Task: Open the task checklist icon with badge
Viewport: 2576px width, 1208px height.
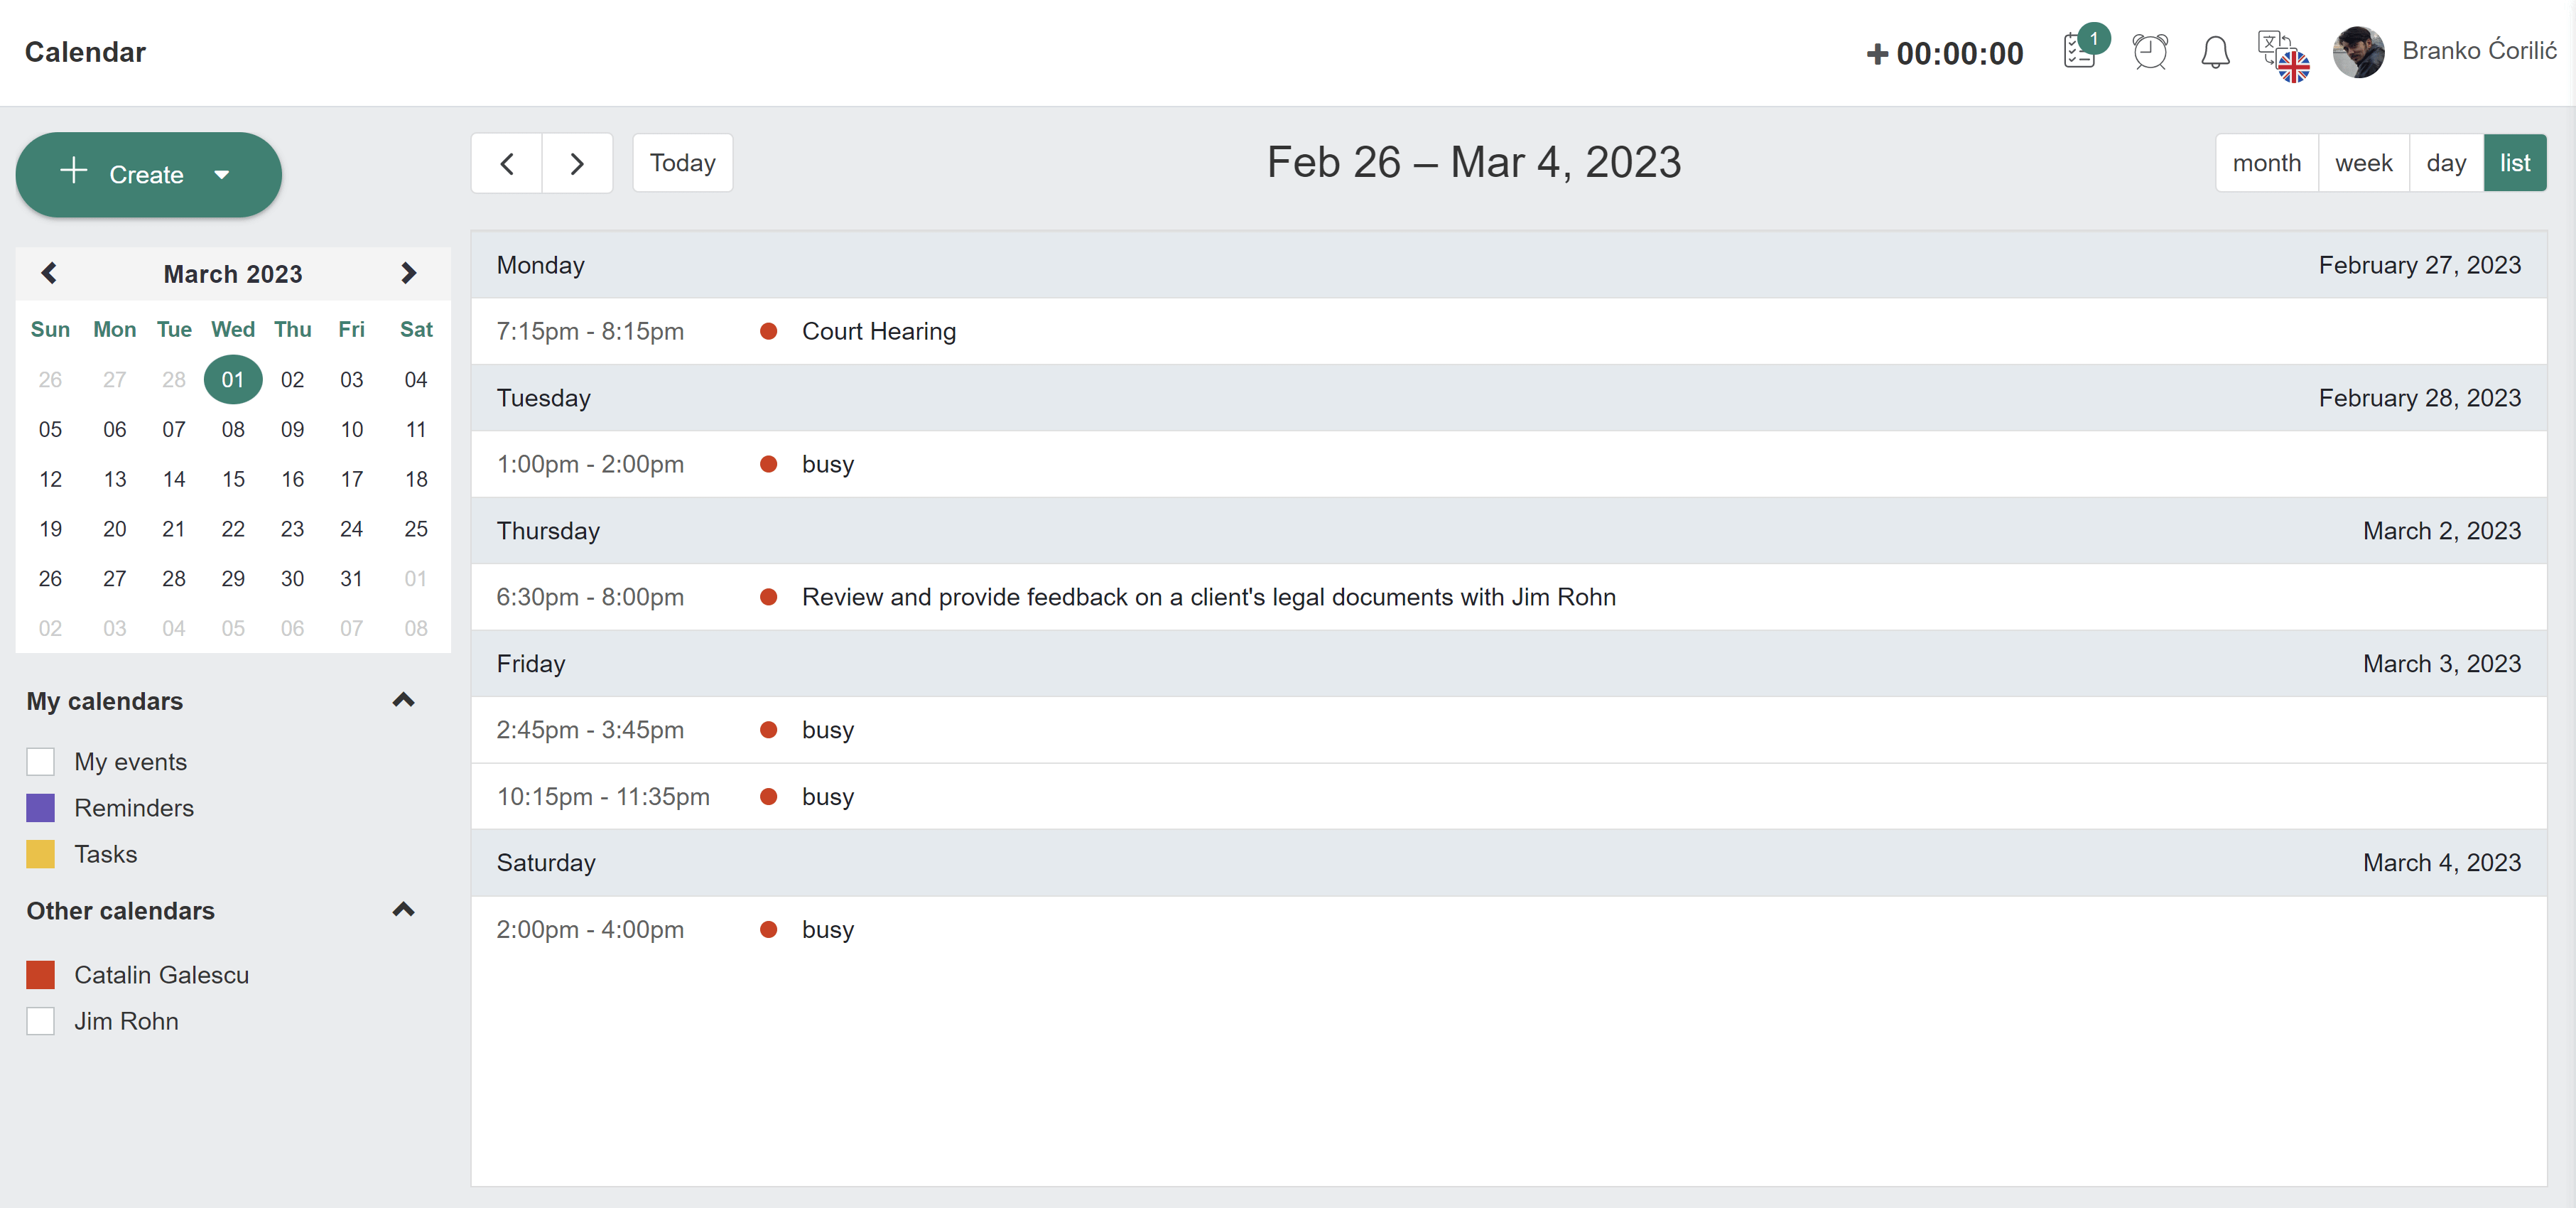Action: coord(2080,51)
